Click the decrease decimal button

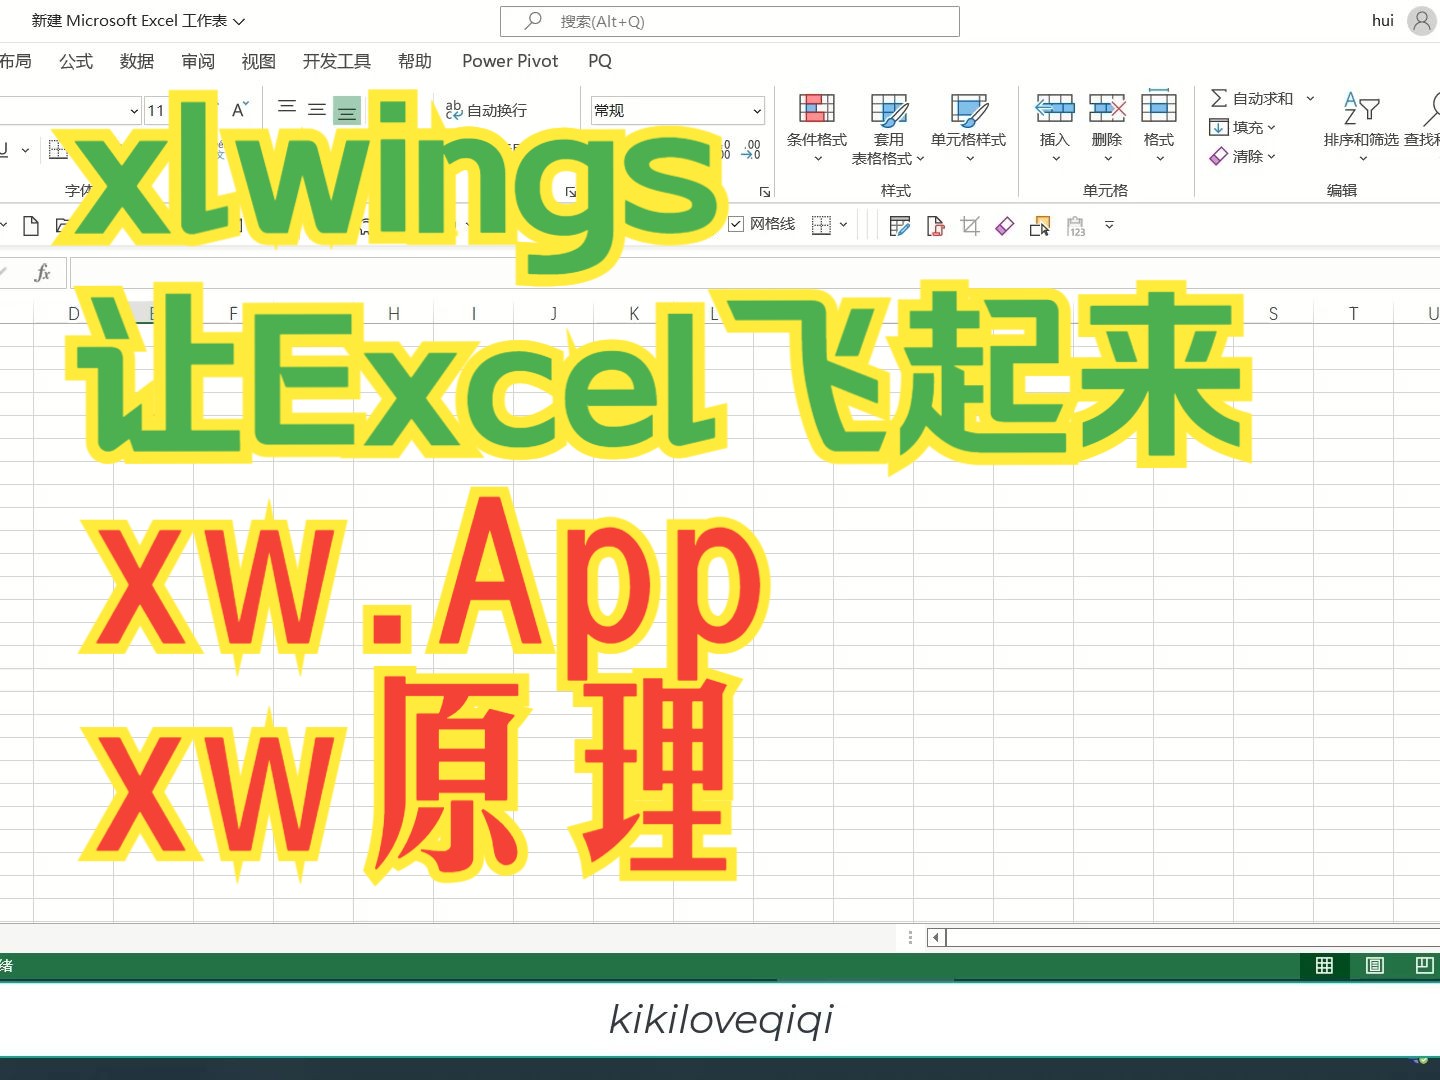click(x=751, y=150)
